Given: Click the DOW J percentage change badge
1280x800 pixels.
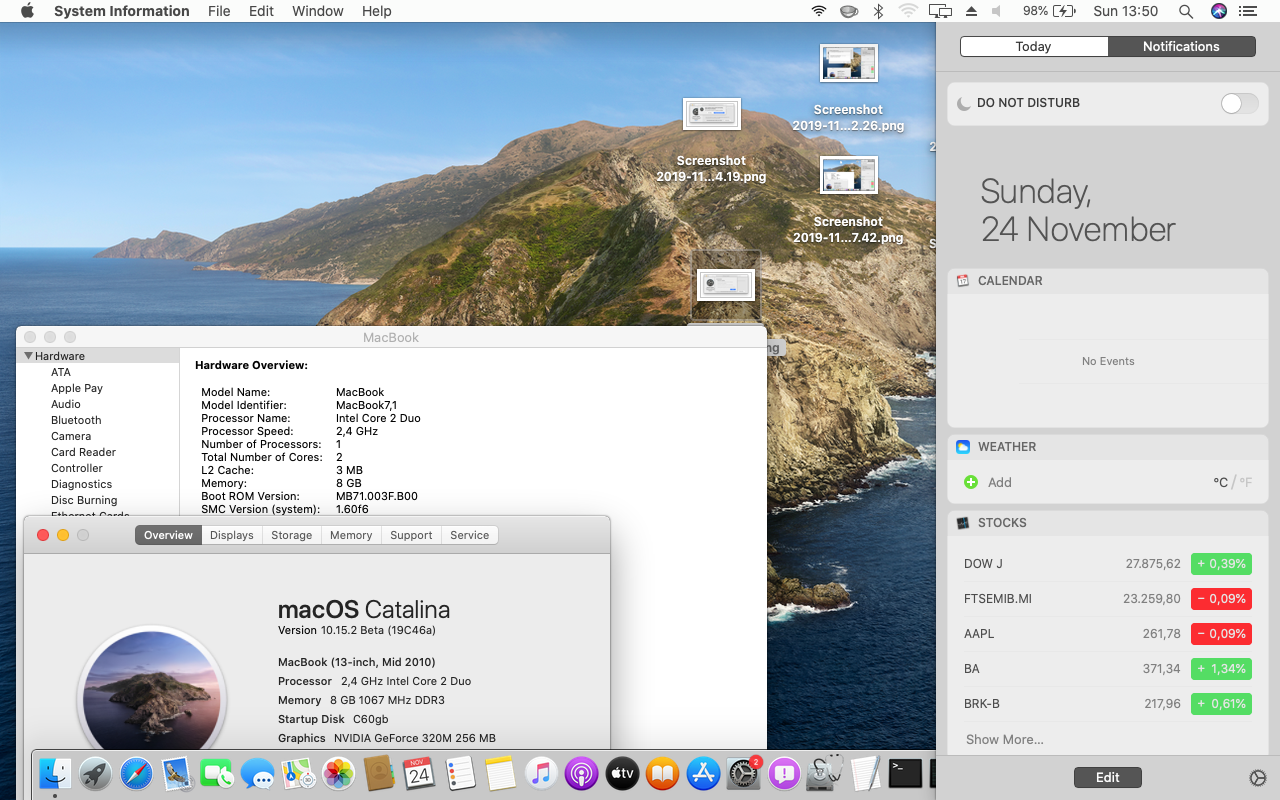Looking at the screenshot, I should tap(1221, 563).
